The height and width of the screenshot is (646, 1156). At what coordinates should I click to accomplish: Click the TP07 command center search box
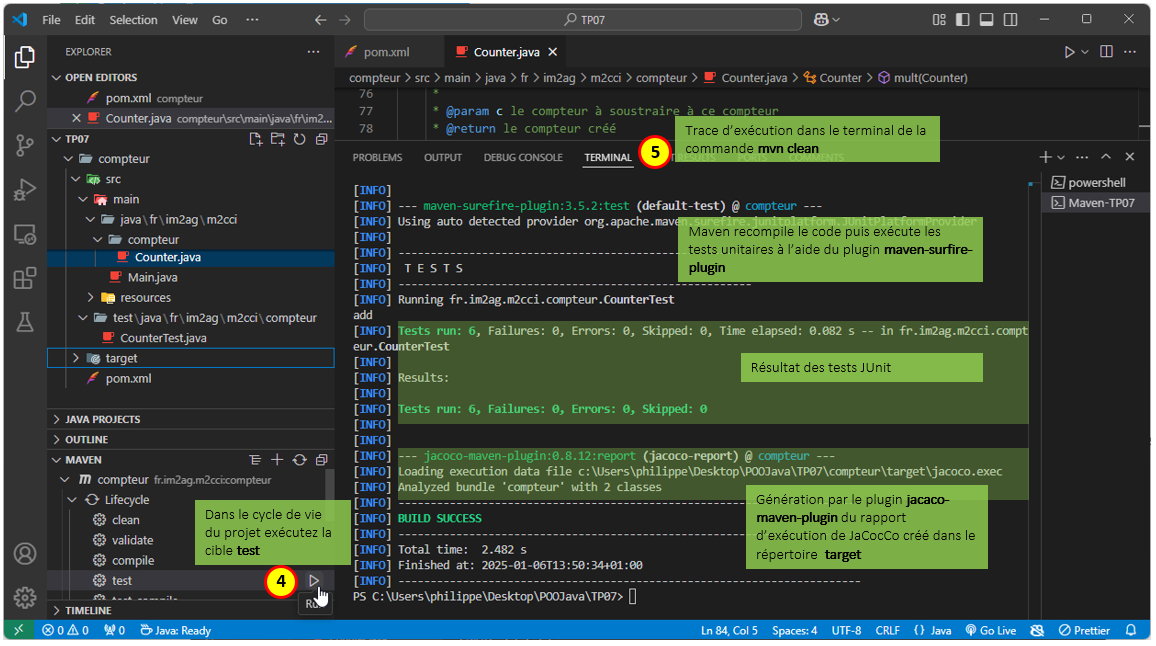click(x=583, y=20)
